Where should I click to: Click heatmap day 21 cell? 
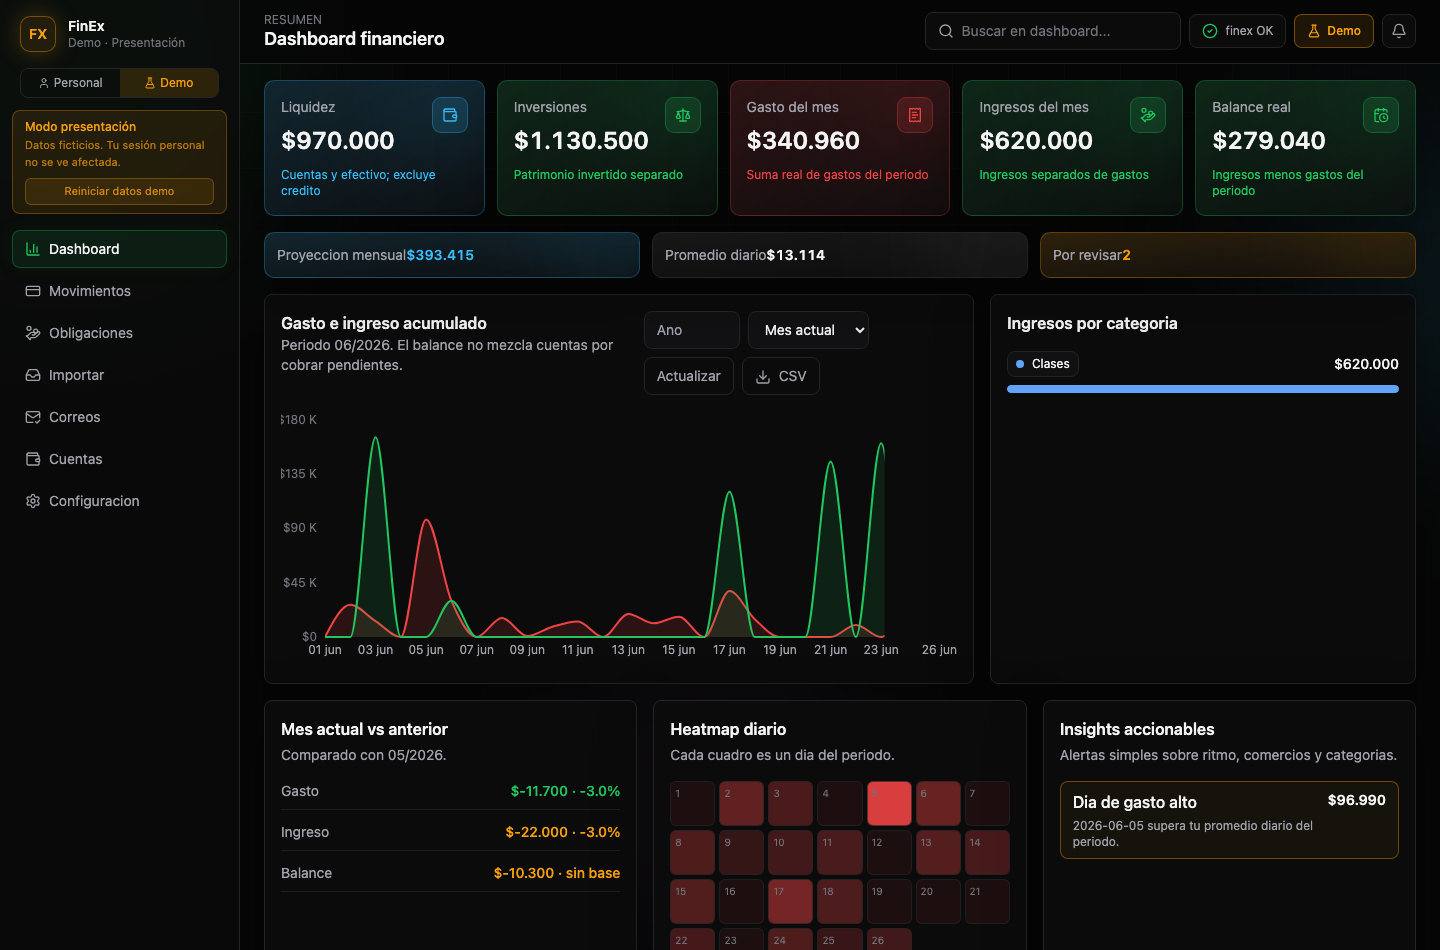tap(987, 901)
